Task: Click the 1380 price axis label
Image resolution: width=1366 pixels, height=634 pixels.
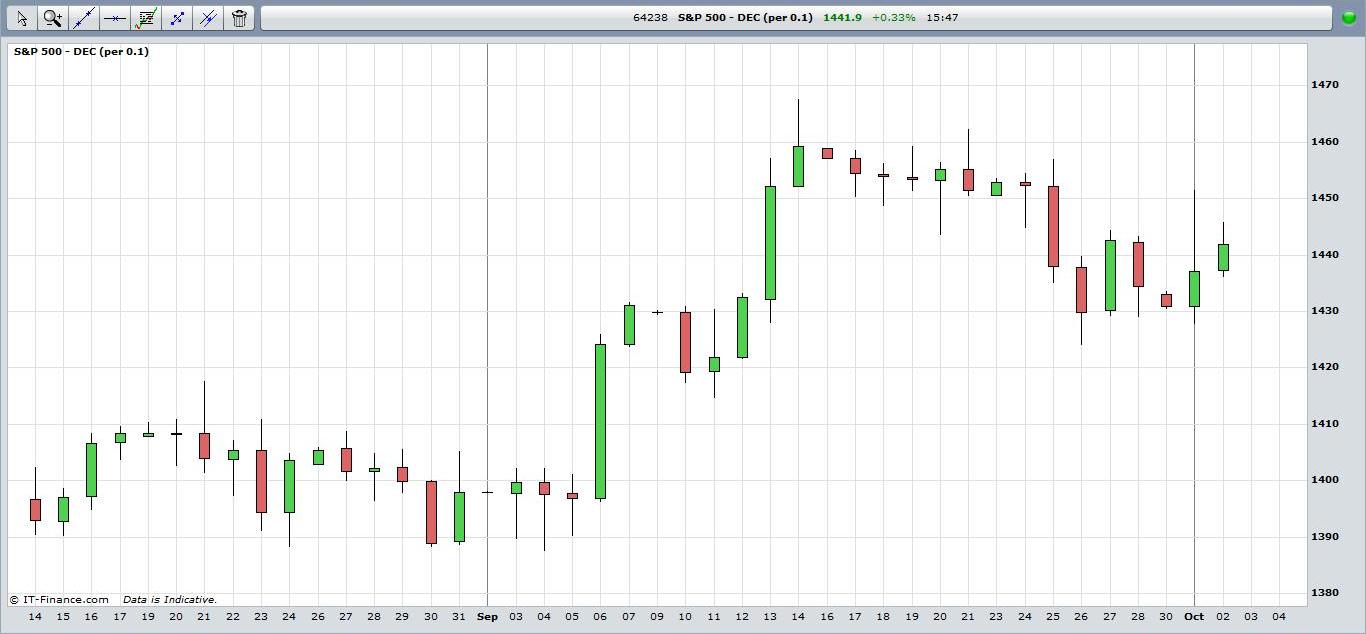Action: (x=1325, y=593)
